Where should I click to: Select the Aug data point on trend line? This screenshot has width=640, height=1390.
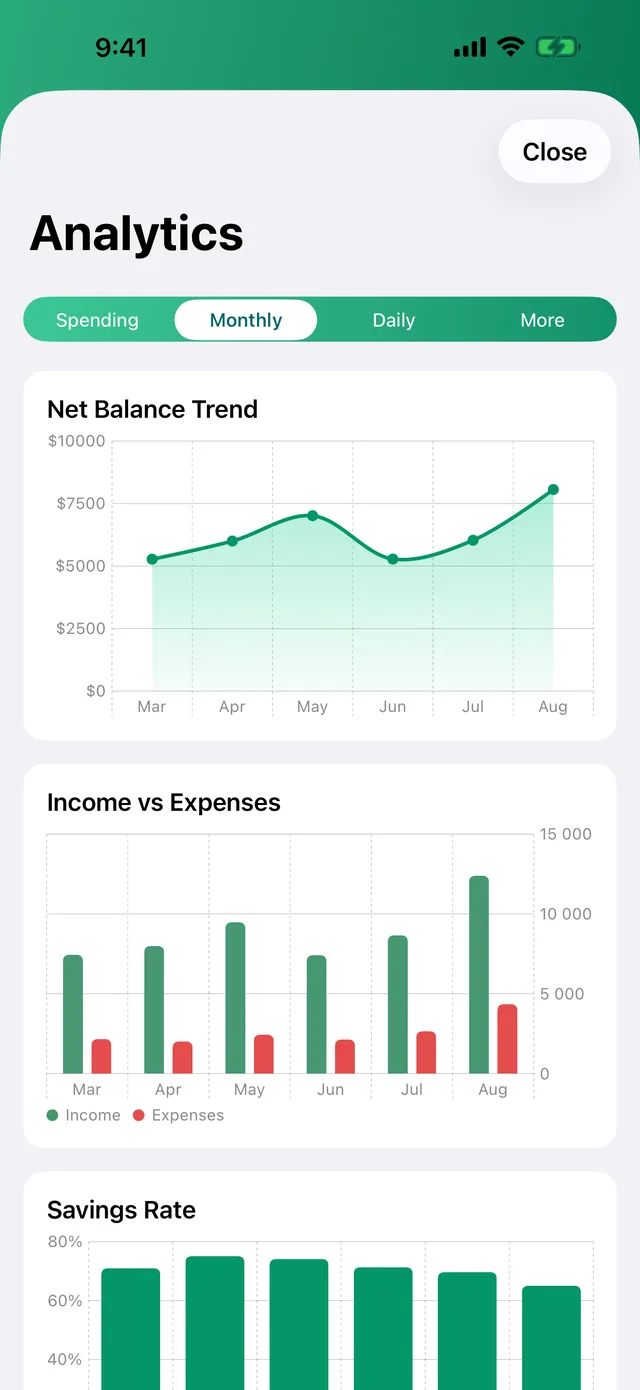(x=553, y=490)
